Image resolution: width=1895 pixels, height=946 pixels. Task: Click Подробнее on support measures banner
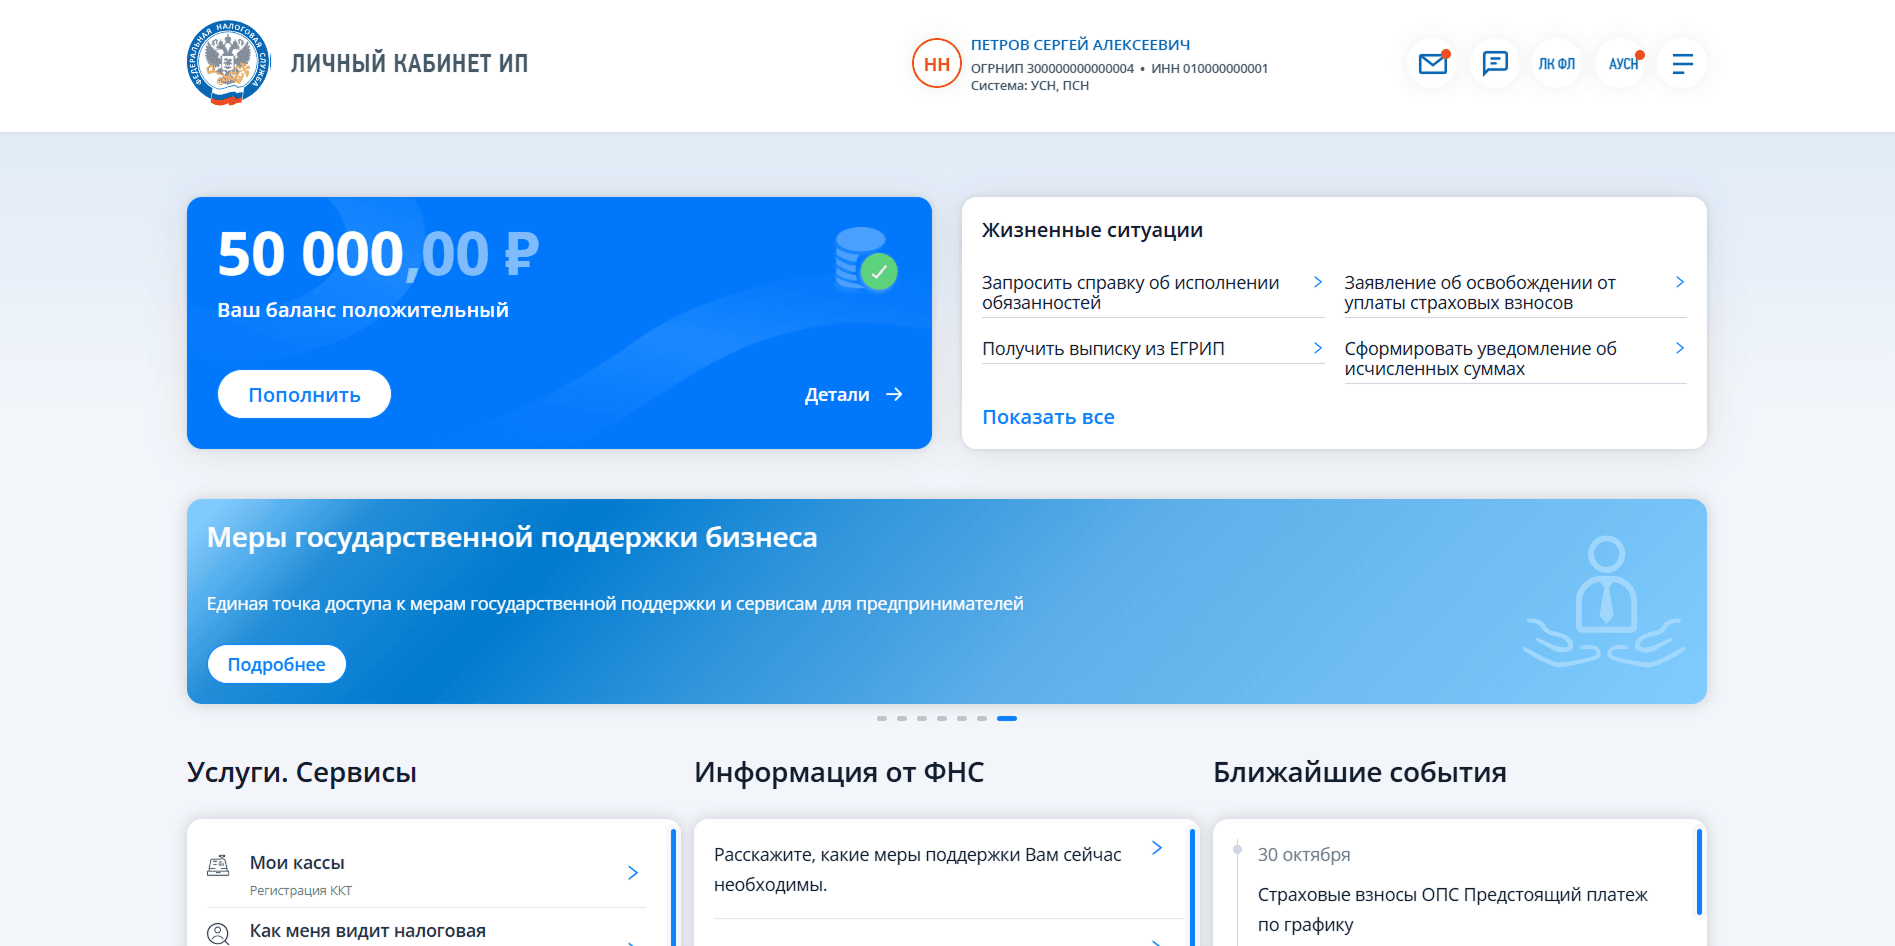tap(277, 664)
